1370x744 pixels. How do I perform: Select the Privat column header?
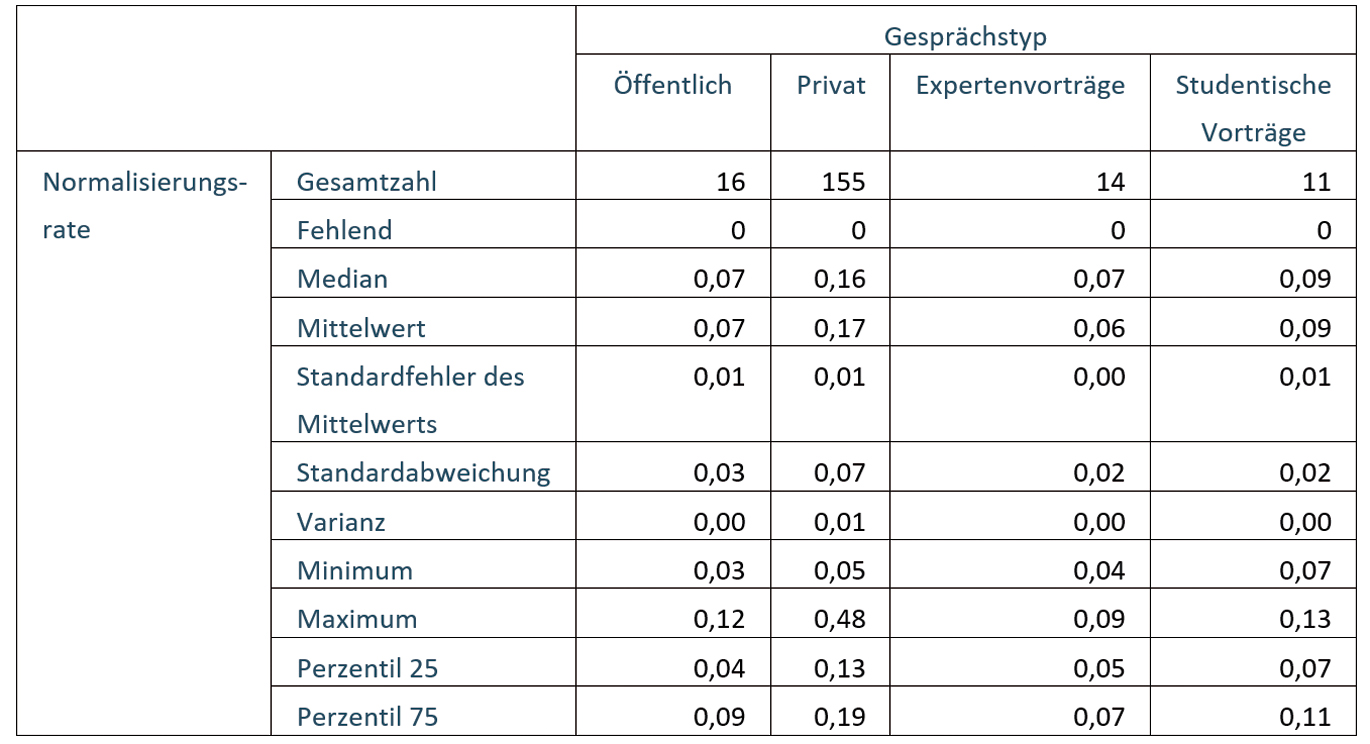click(x=831, y=85)
